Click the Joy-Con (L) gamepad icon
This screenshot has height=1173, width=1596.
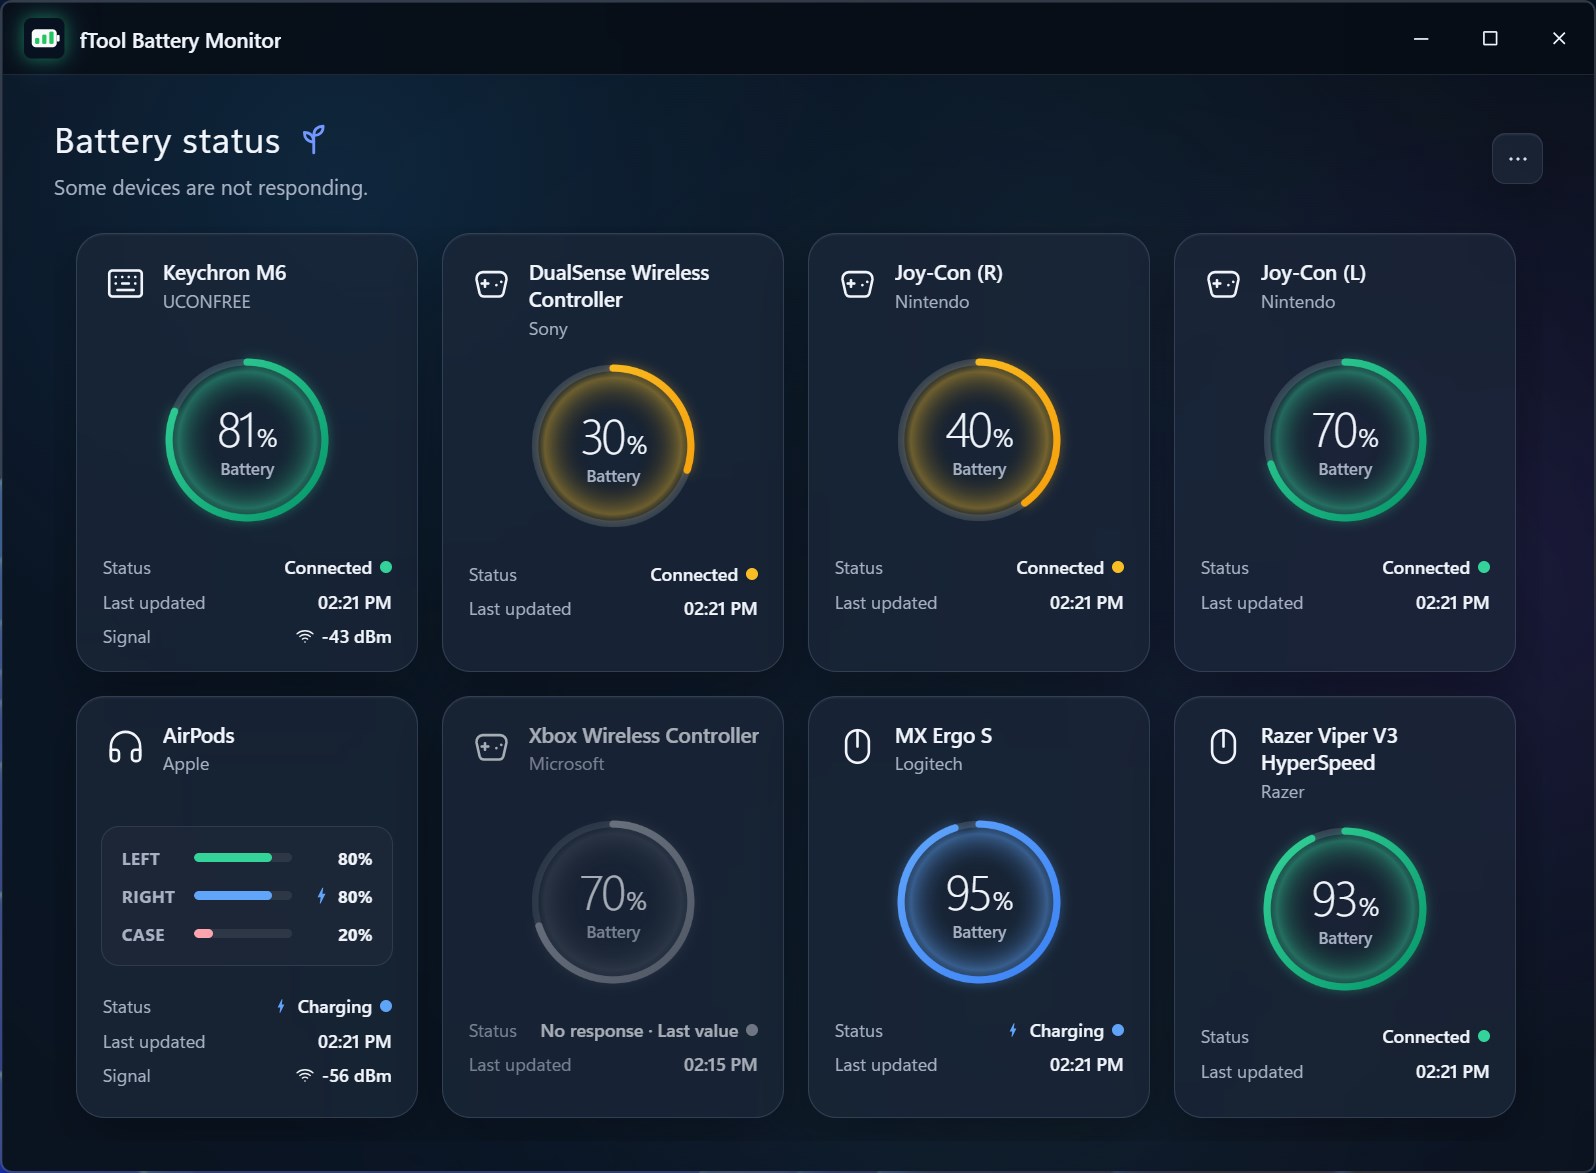[1223, 285]
